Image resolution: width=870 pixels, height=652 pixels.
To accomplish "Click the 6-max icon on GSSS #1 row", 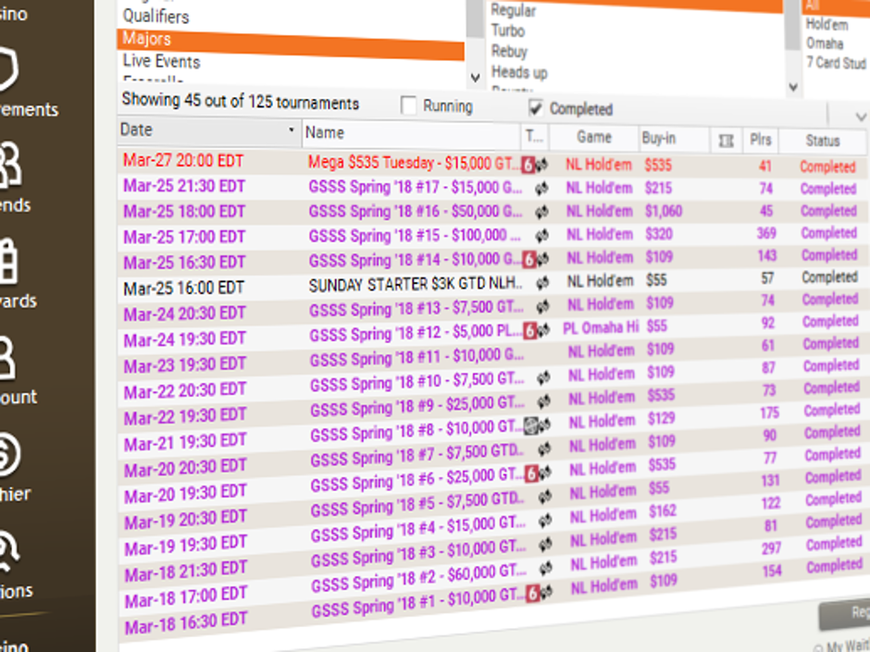I will click(533, 594).
